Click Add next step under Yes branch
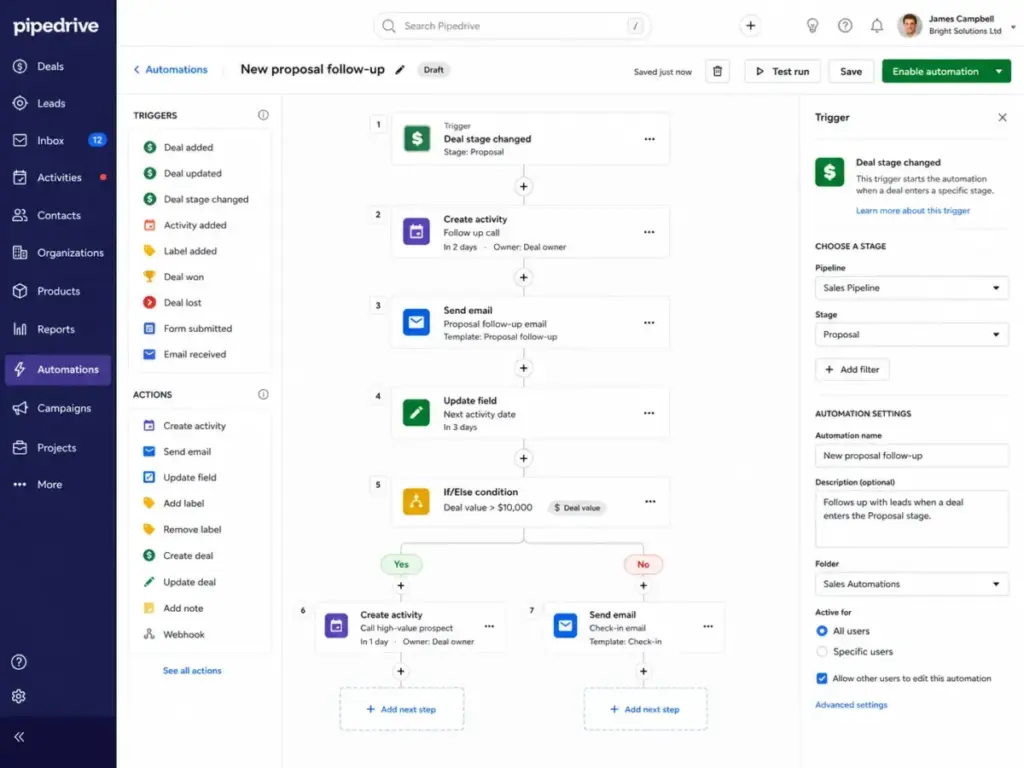The height and width of the screenshot is (768, 1024). click(x=402, y=709)
